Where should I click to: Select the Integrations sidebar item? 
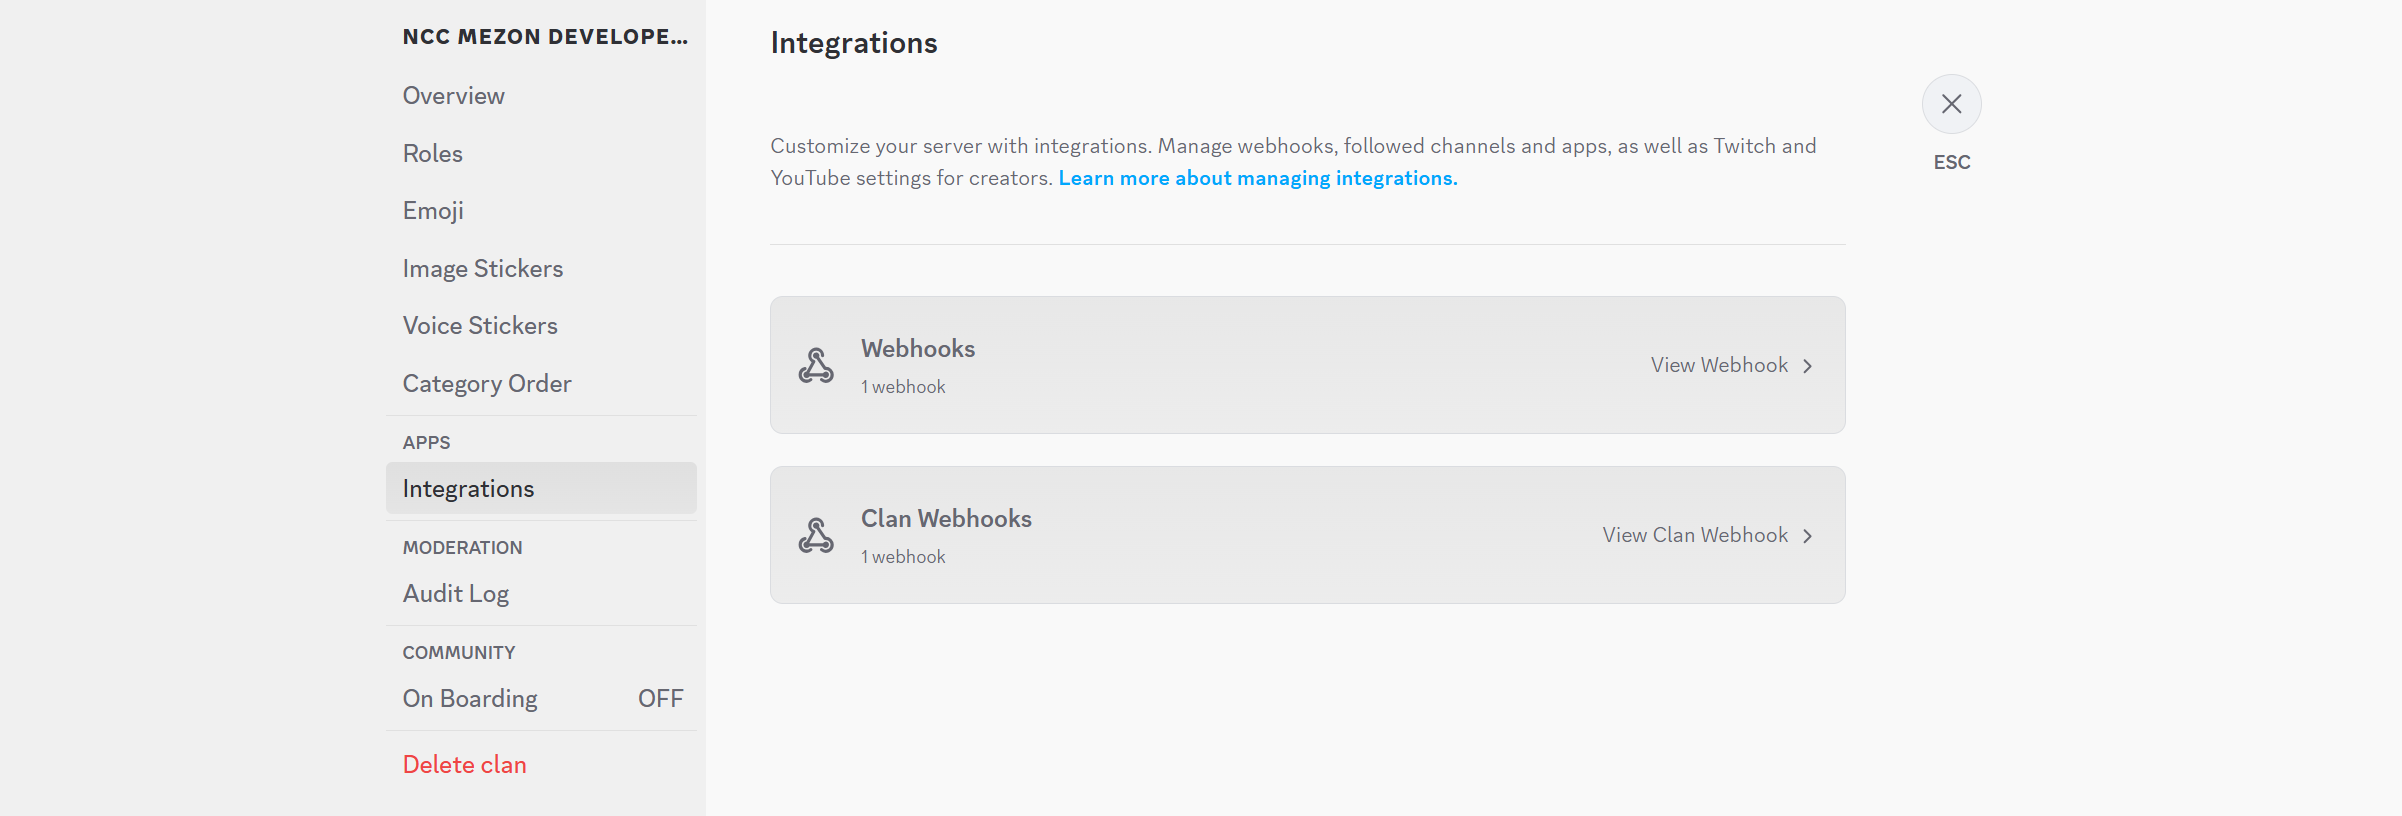pyautogui.click(x=468, y=489)
